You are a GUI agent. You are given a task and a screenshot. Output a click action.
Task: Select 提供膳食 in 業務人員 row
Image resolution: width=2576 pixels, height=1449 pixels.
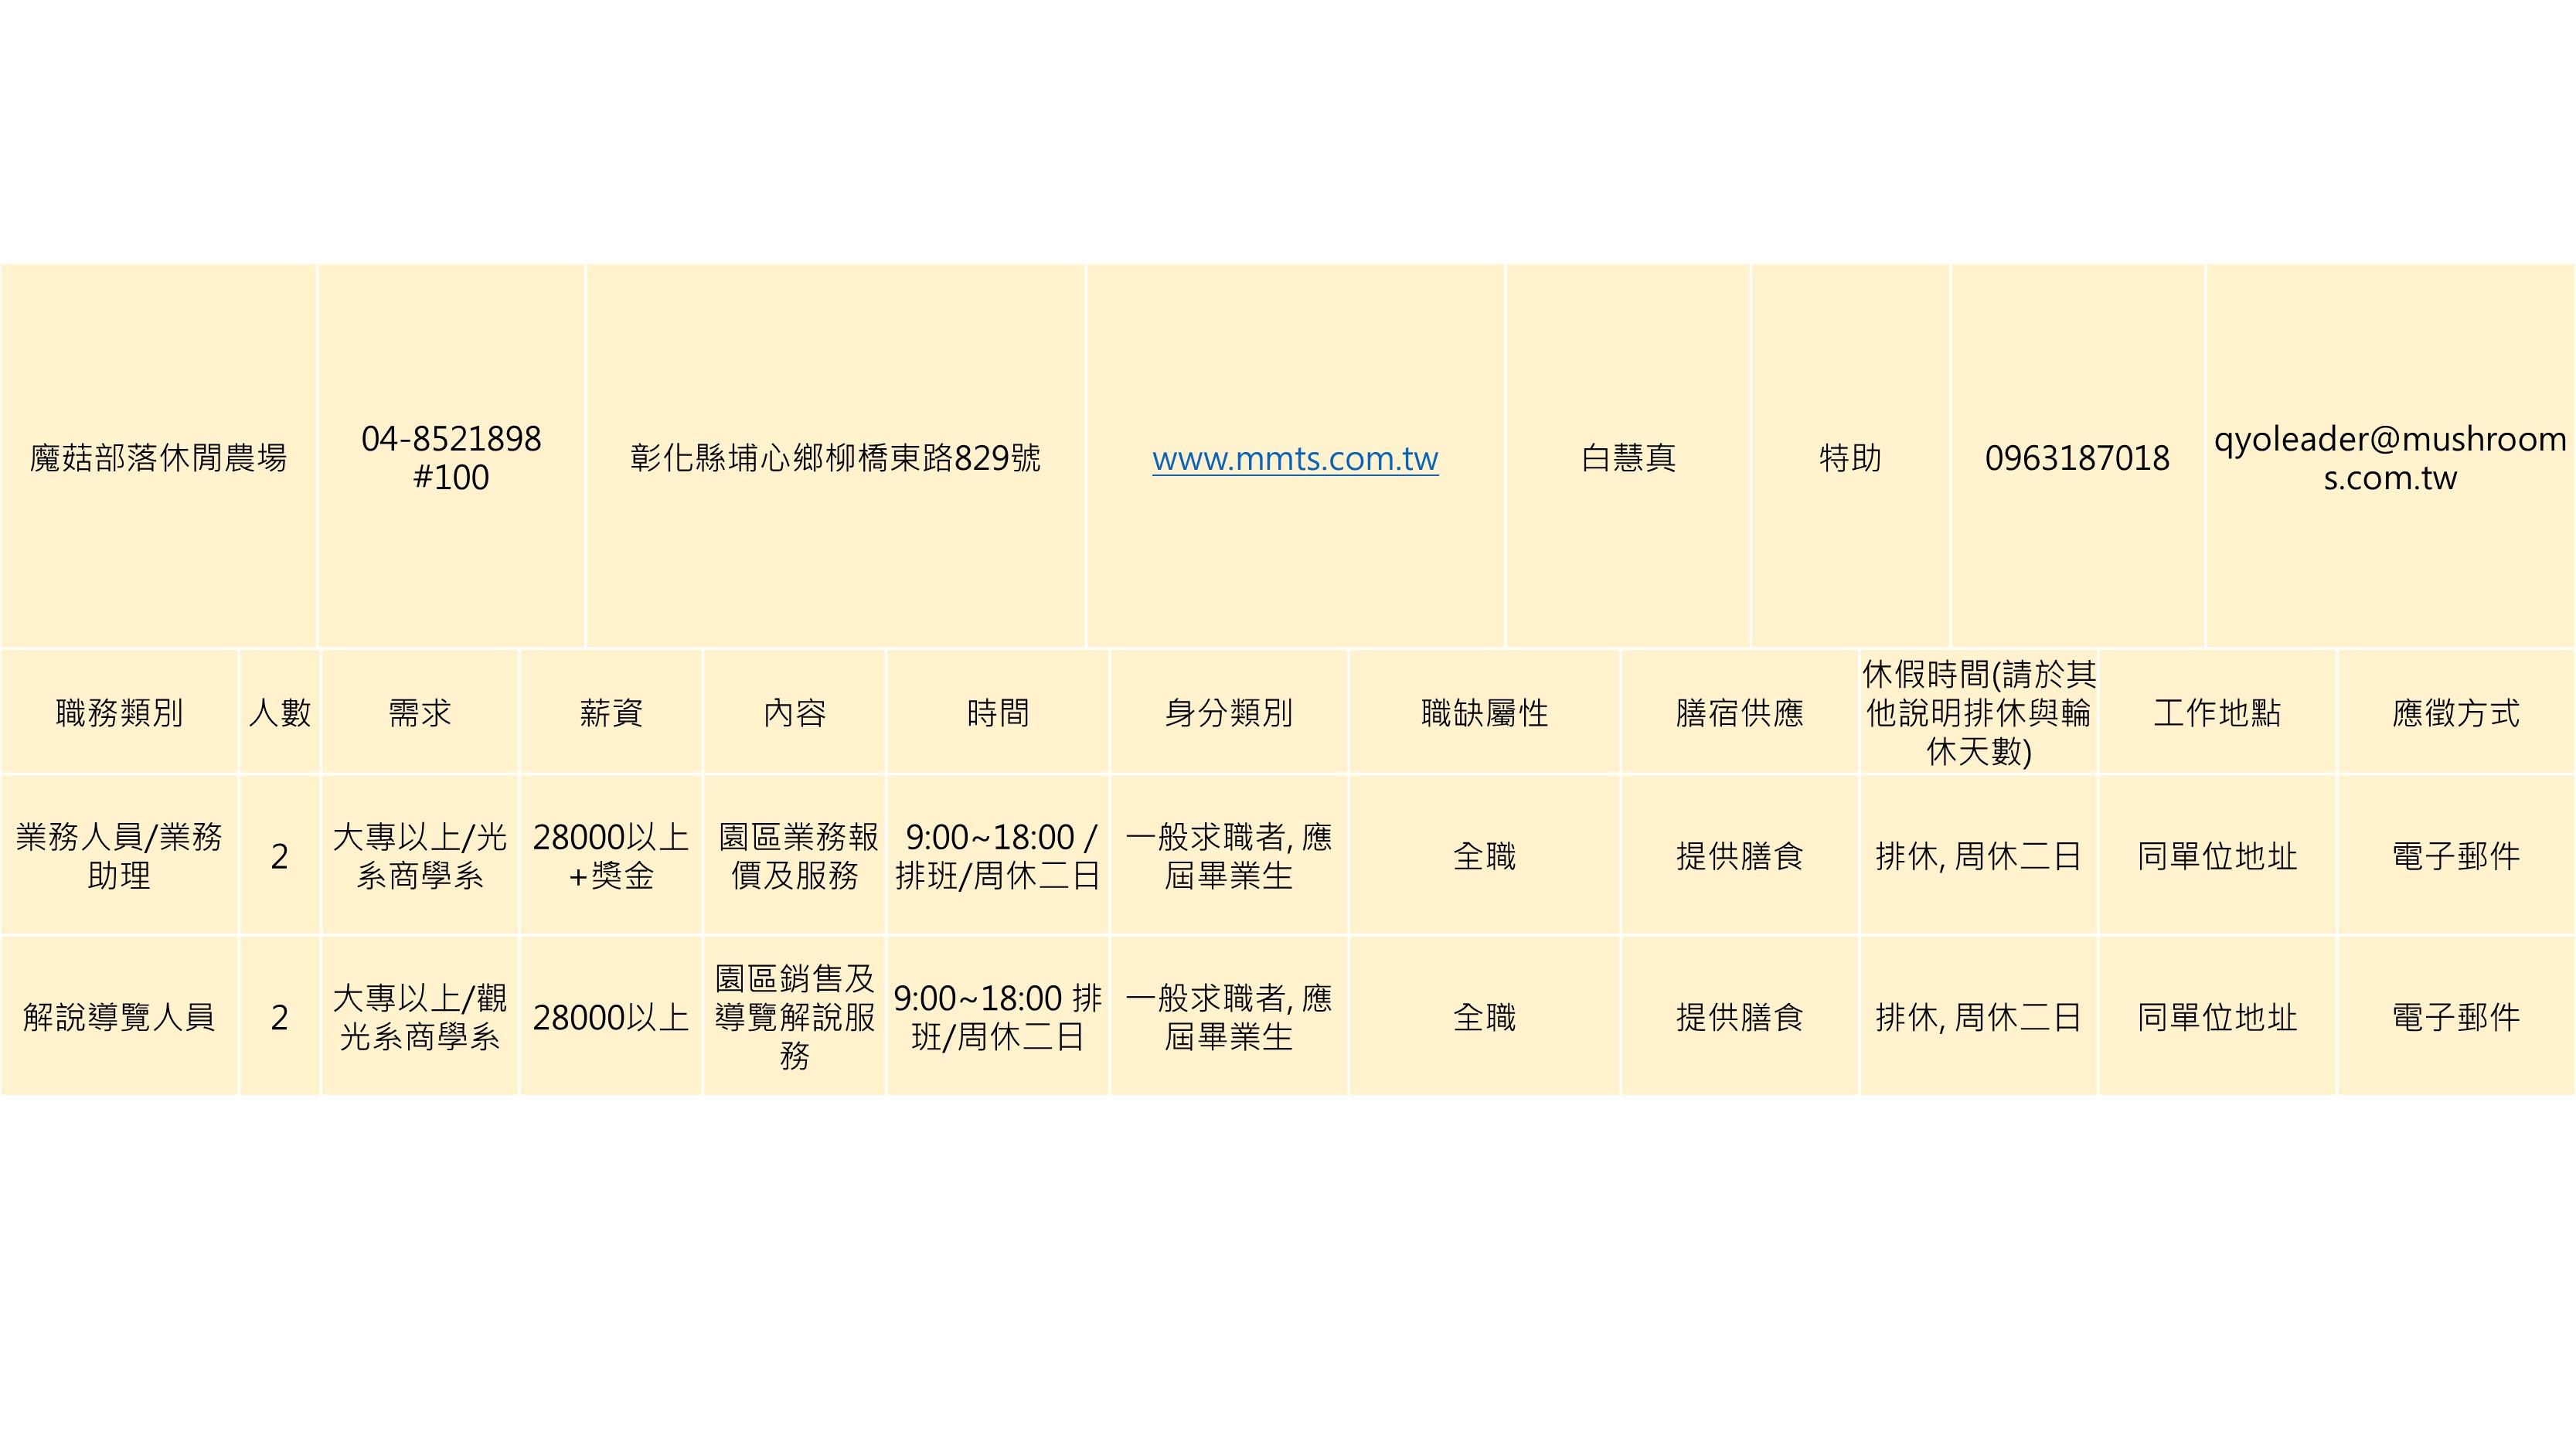1740,855
